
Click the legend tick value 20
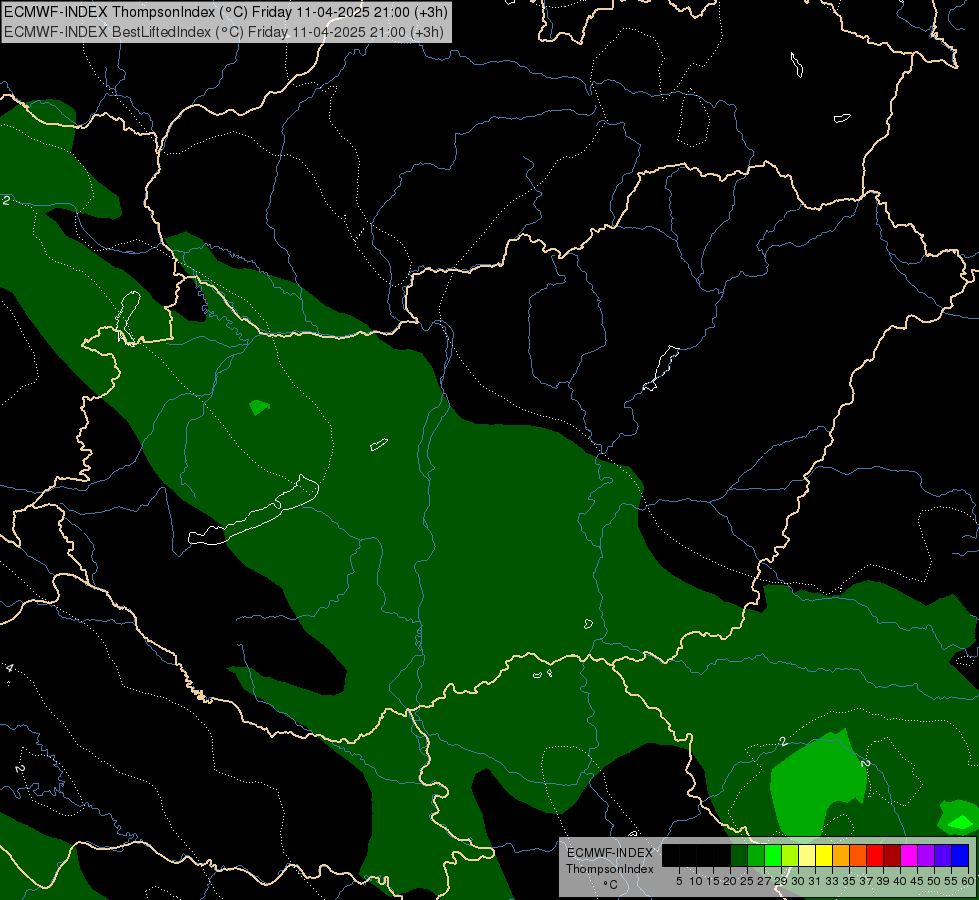730,881
